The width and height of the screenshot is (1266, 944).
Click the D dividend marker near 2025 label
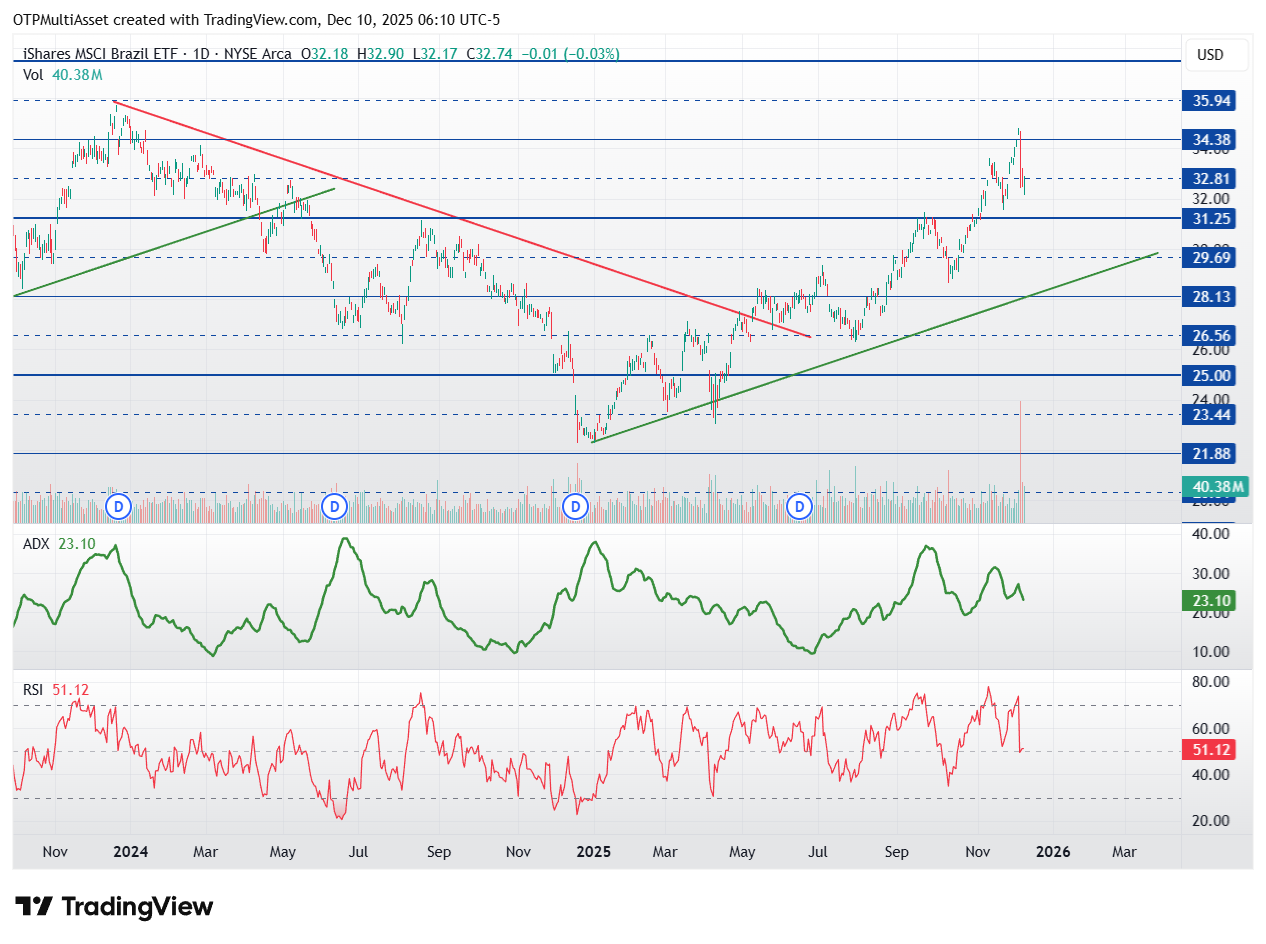pyautogui.click(x=575, y=507)
